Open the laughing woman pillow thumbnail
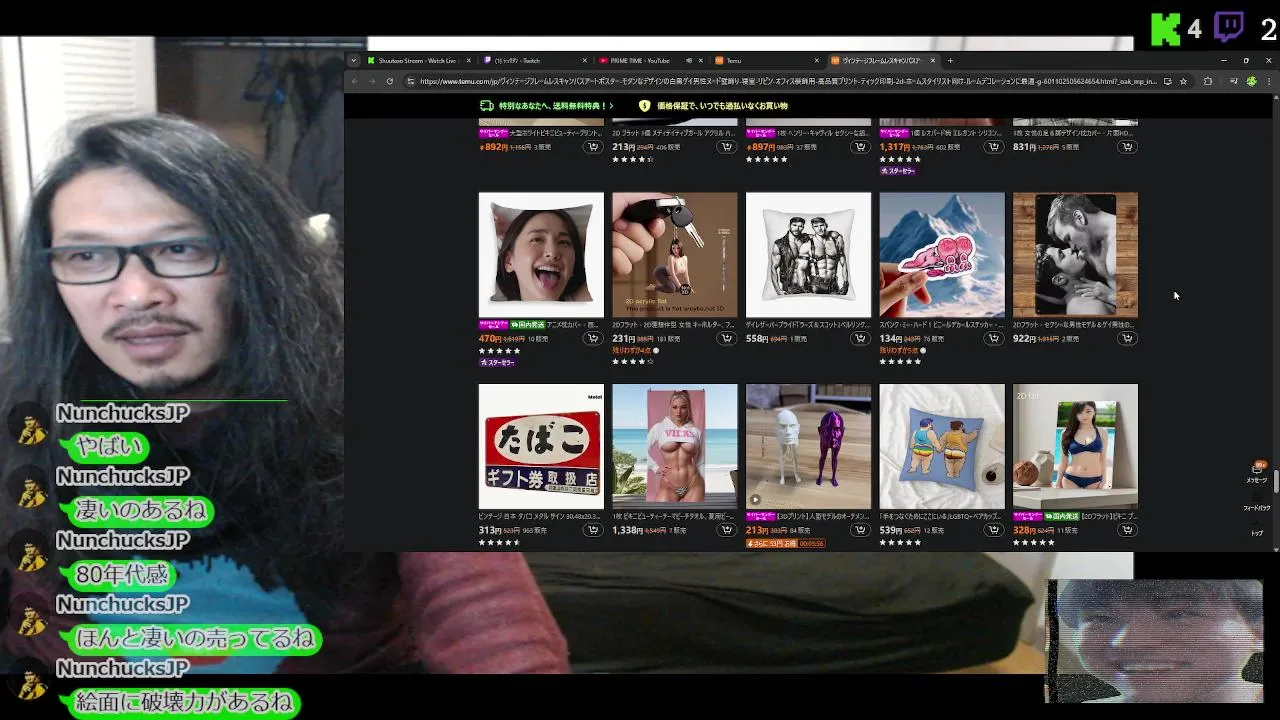 click(x=541, y=254)
